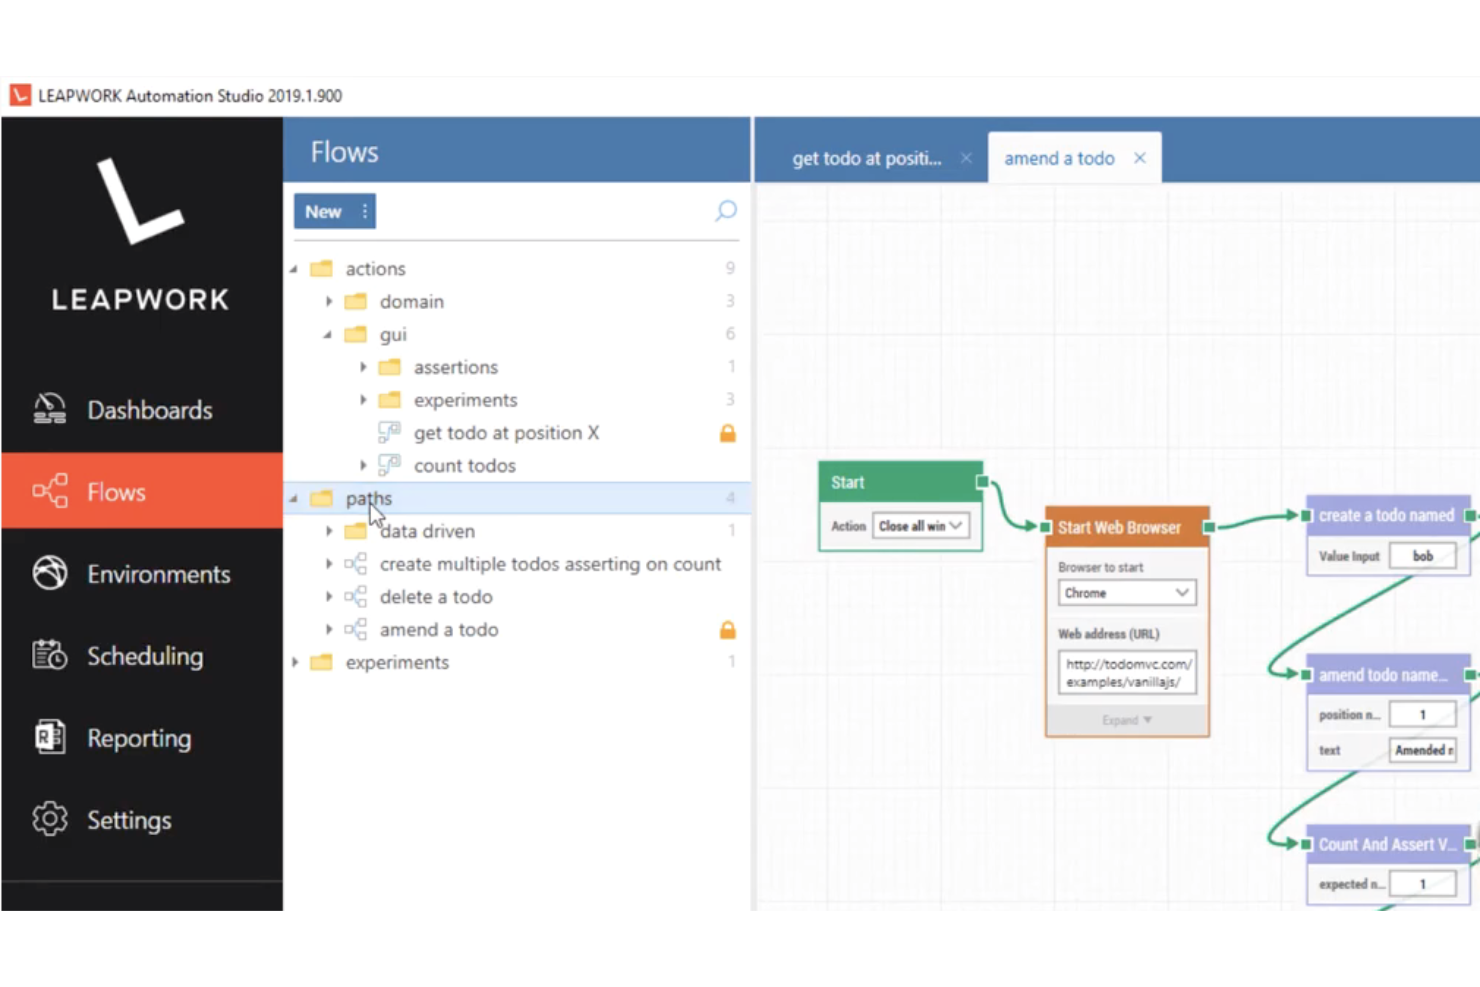Open the Reporting document icon
The image size is (1480, 987).
pyautogui.click(x=49, y=737)
